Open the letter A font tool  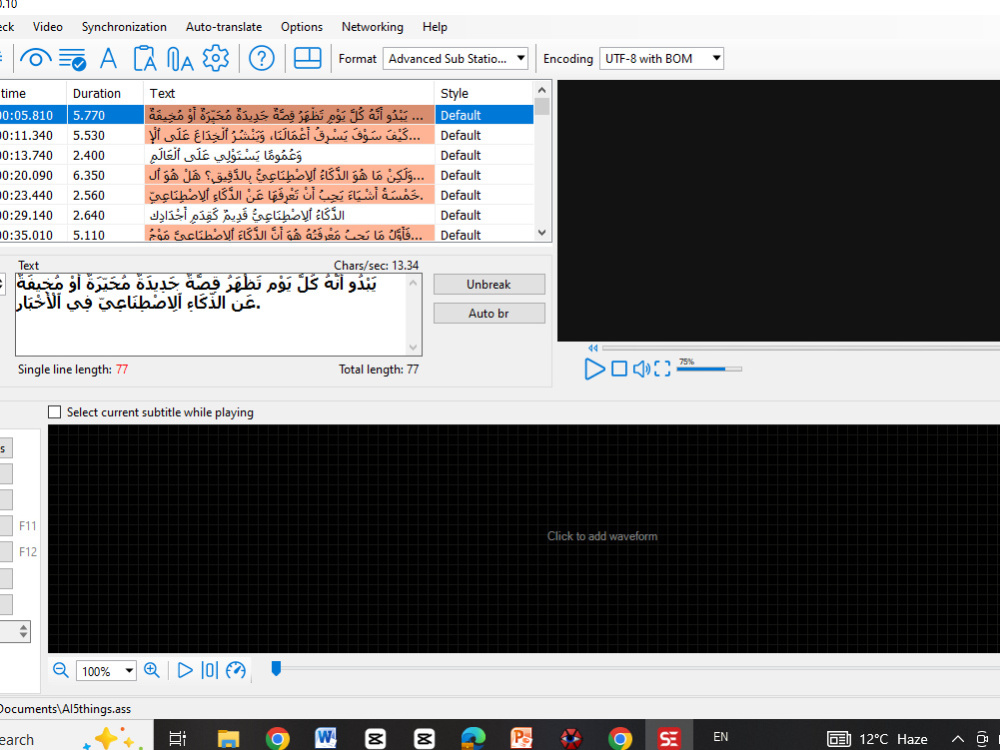coord(108,59)
